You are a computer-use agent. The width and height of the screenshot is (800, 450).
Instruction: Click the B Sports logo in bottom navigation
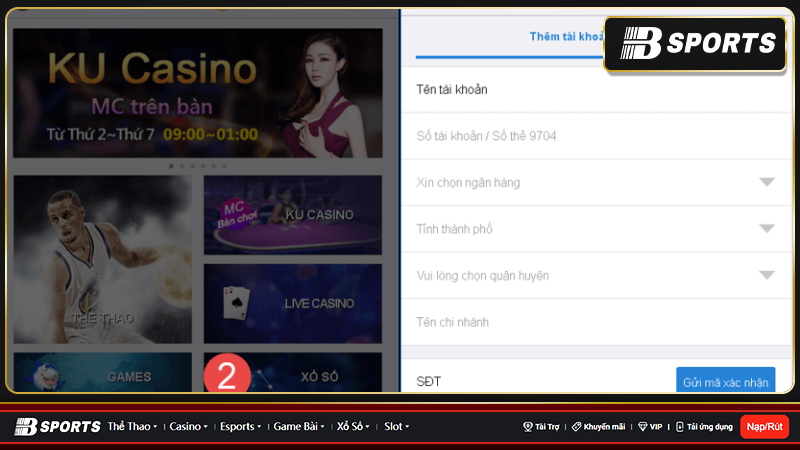(57, 427)
